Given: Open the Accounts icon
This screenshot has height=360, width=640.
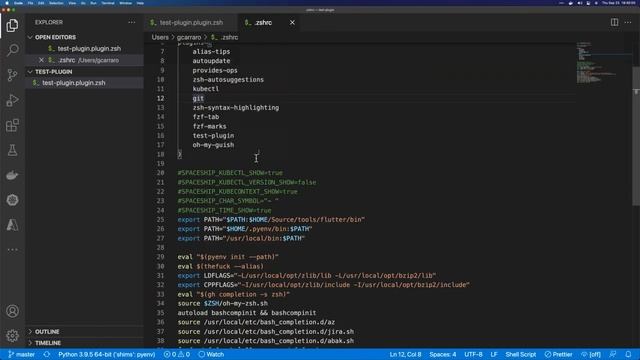Looking at the screenshot, I should pyautogui.click(x=12, y=311).
